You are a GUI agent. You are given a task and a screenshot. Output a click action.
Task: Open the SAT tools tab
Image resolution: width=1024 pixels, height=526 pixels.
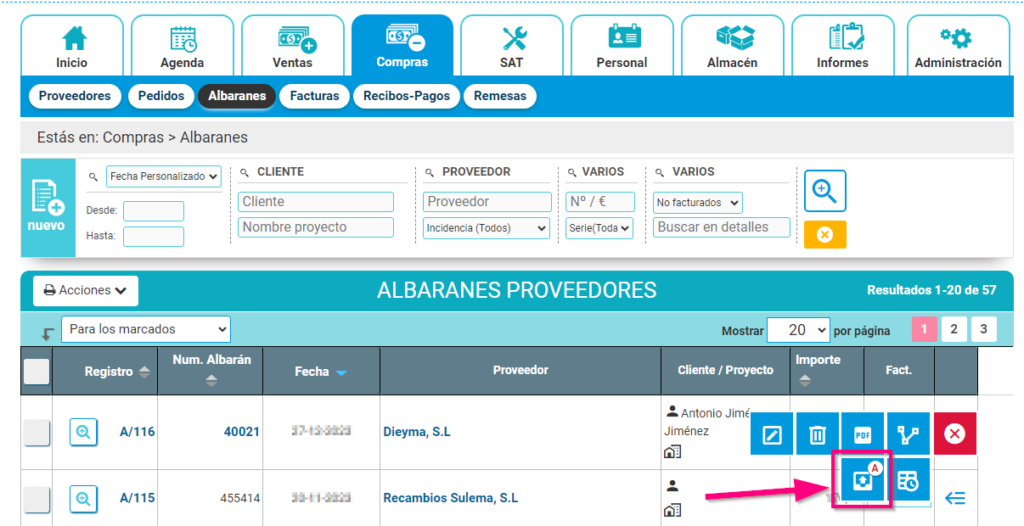click(512, 46)
